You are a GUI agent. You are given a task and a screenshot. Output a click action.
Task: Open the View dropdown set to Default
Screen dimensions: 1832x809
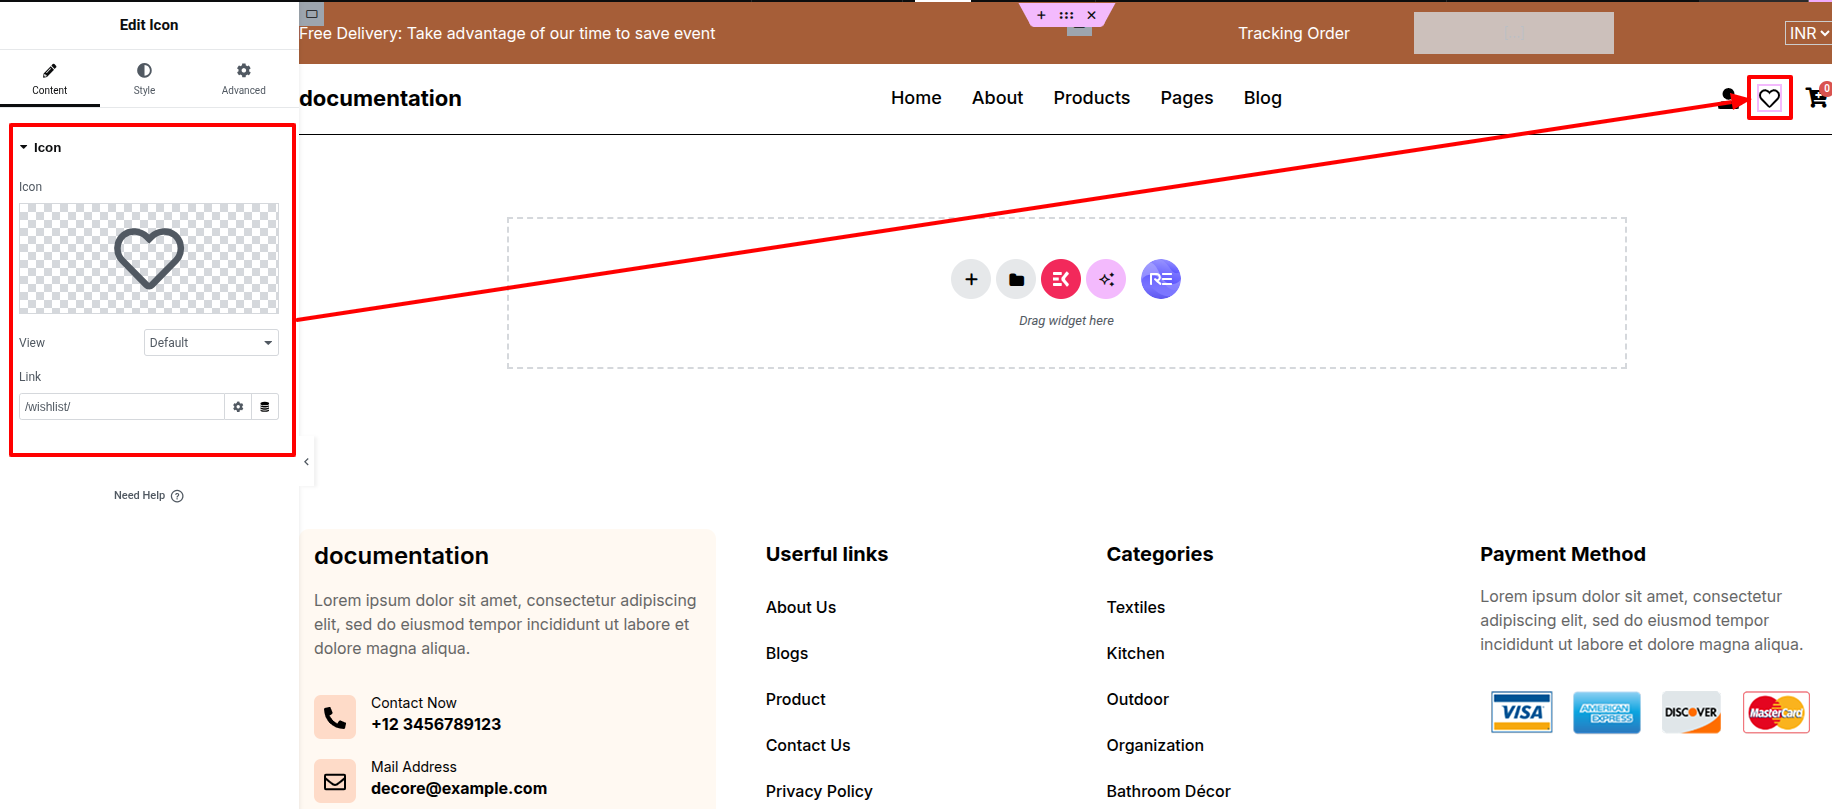[211, 343]
